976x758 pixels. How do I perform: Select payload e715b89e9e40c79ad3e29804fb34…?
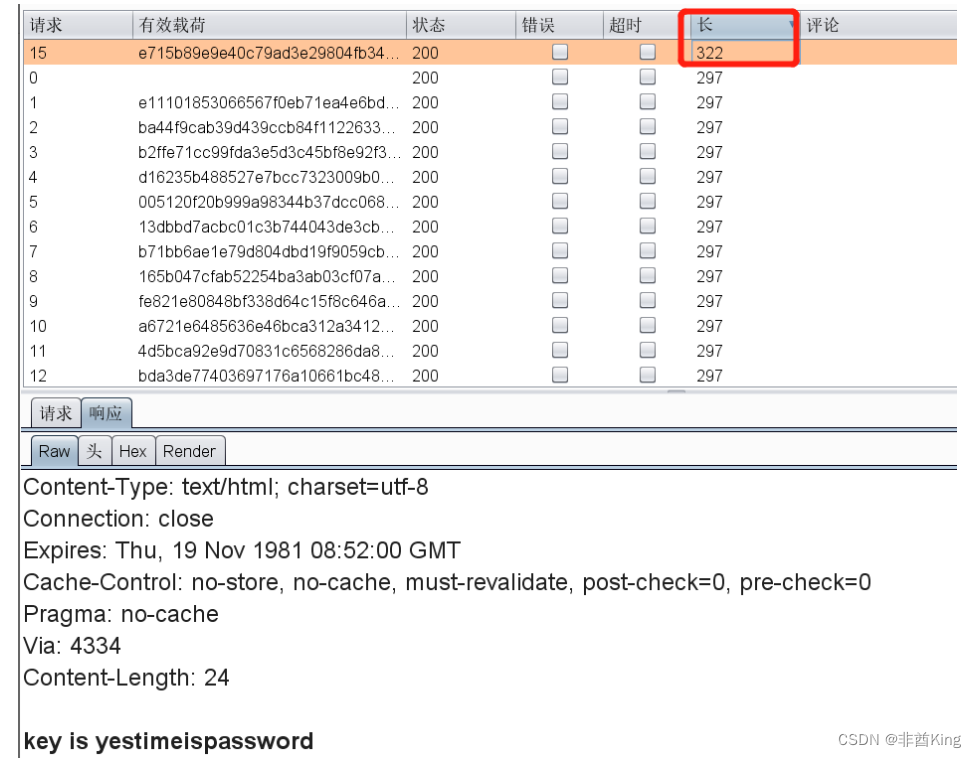point(268,53)
